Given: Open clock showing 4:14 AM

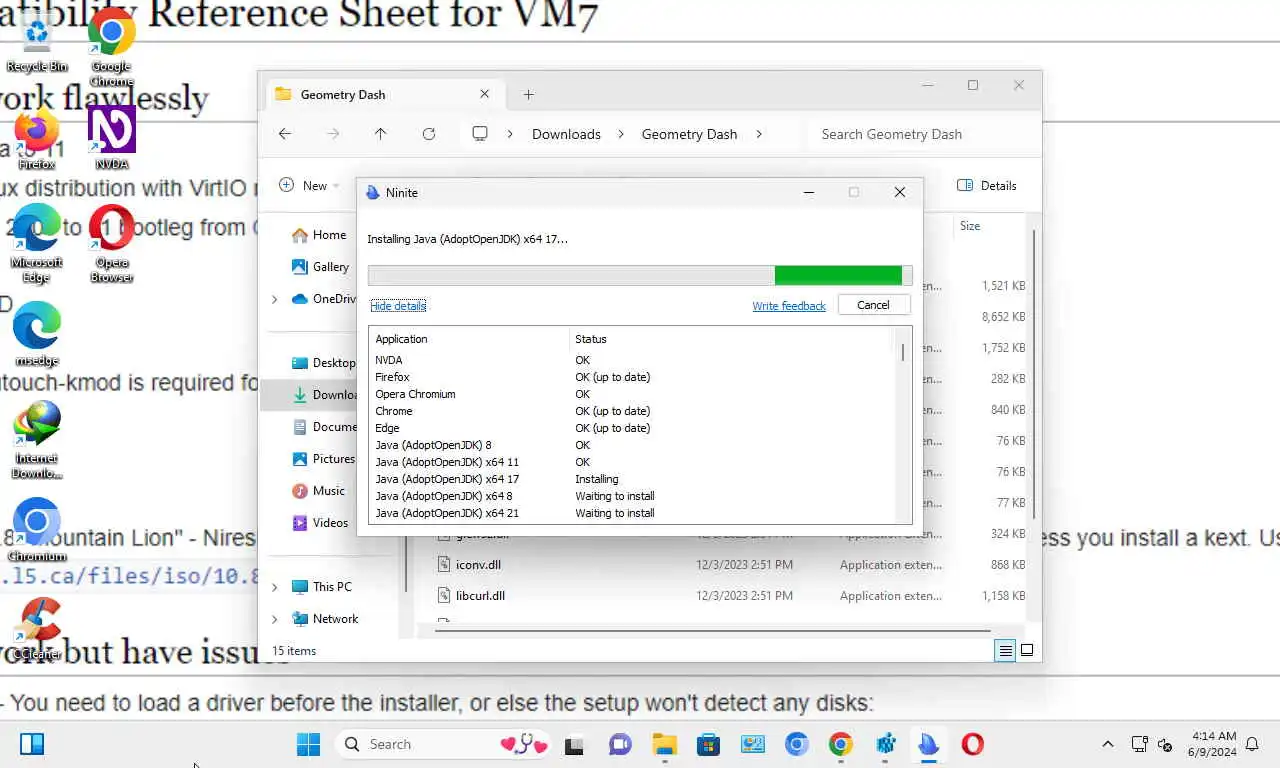Looking at the screenshot, I should click(1212, 744).
